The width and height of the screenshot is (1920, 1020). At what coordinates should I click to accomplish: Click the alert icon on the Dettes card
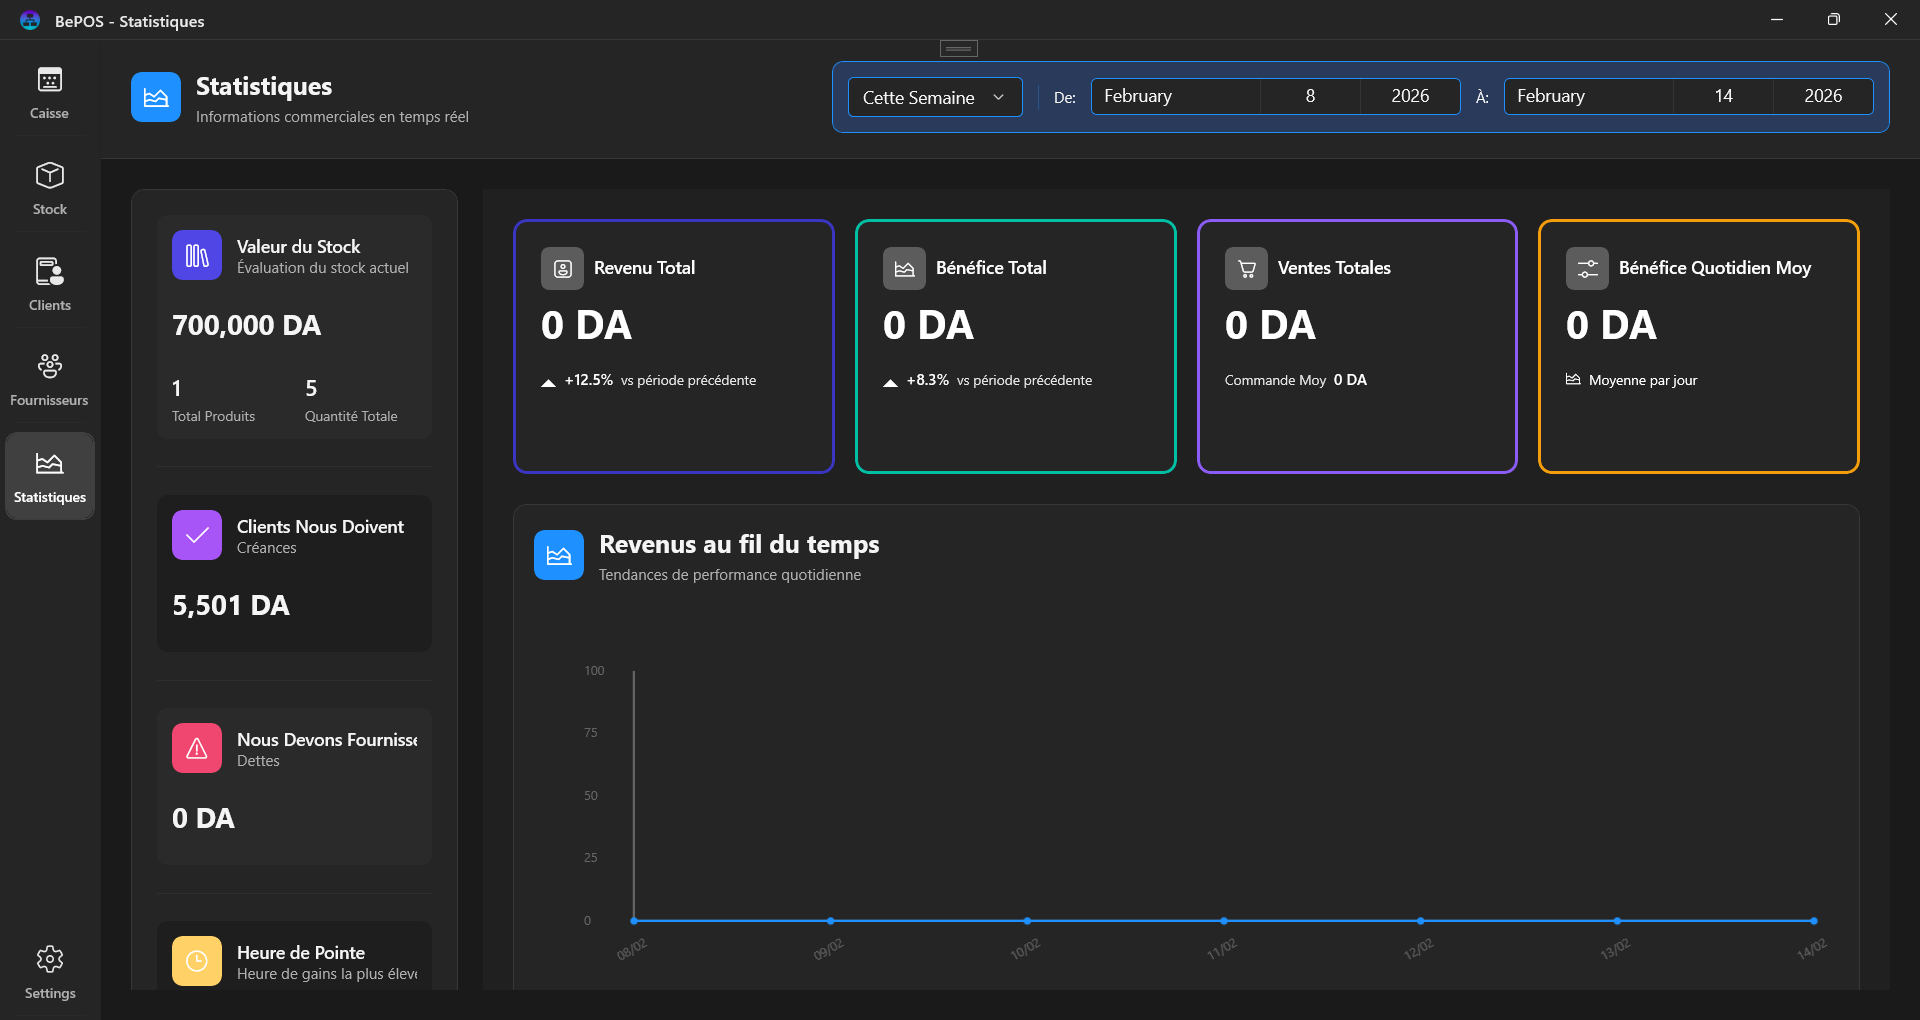(196, 748)
